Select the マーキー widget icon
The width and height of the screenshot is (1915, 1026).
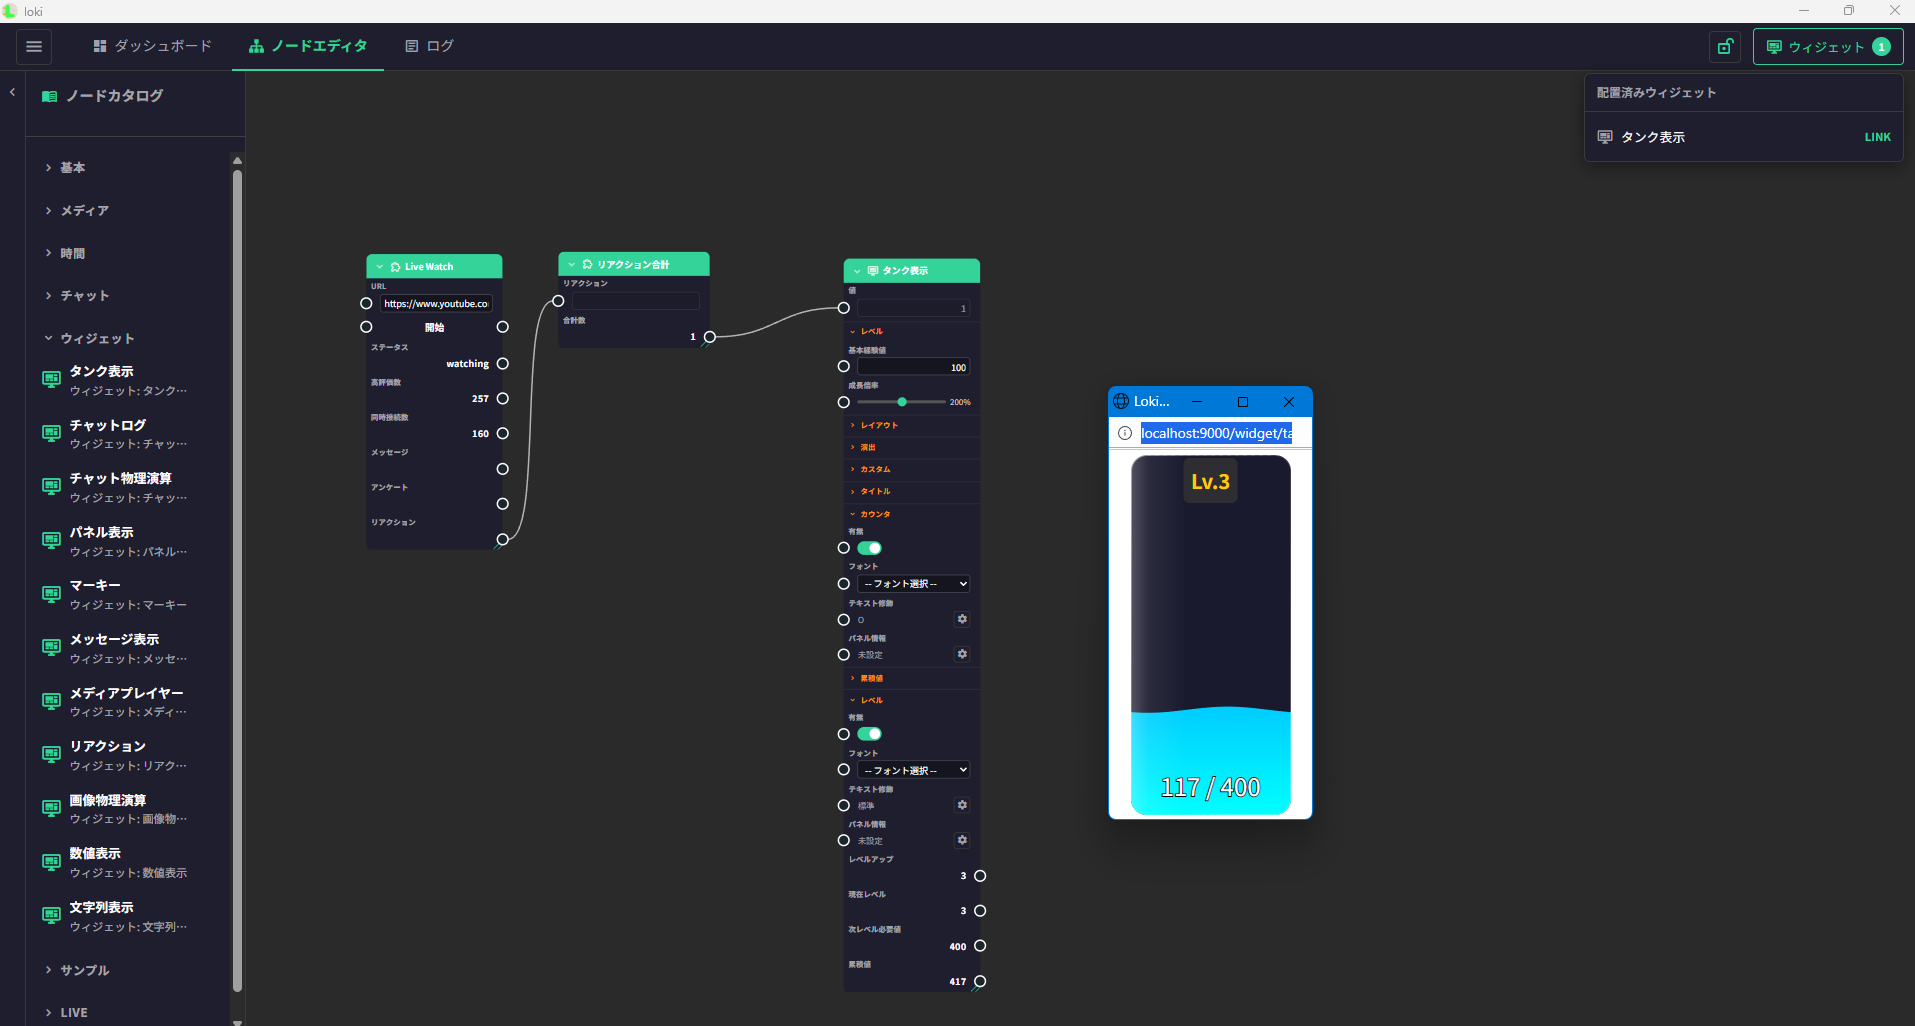pos(51,594)
